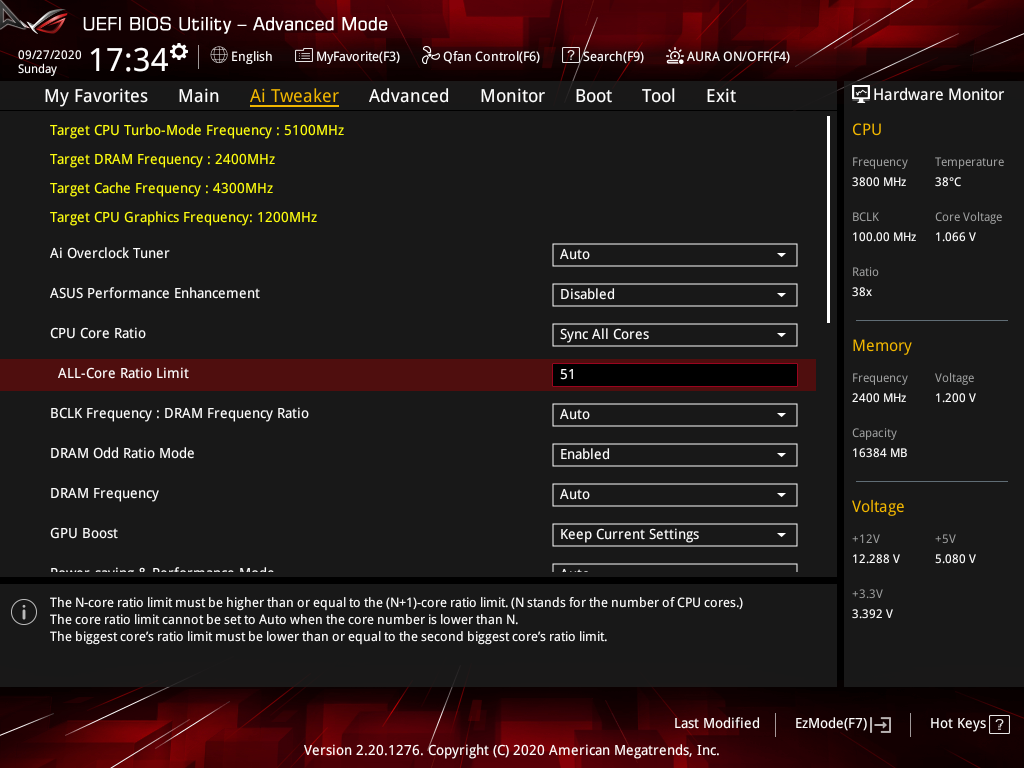Image resolution: width=1024 pixels, height=768 pixels.
Task: Expand BCLK Frequency : DRAM Frequency Ratio dropdown
Action: [675, 415]
